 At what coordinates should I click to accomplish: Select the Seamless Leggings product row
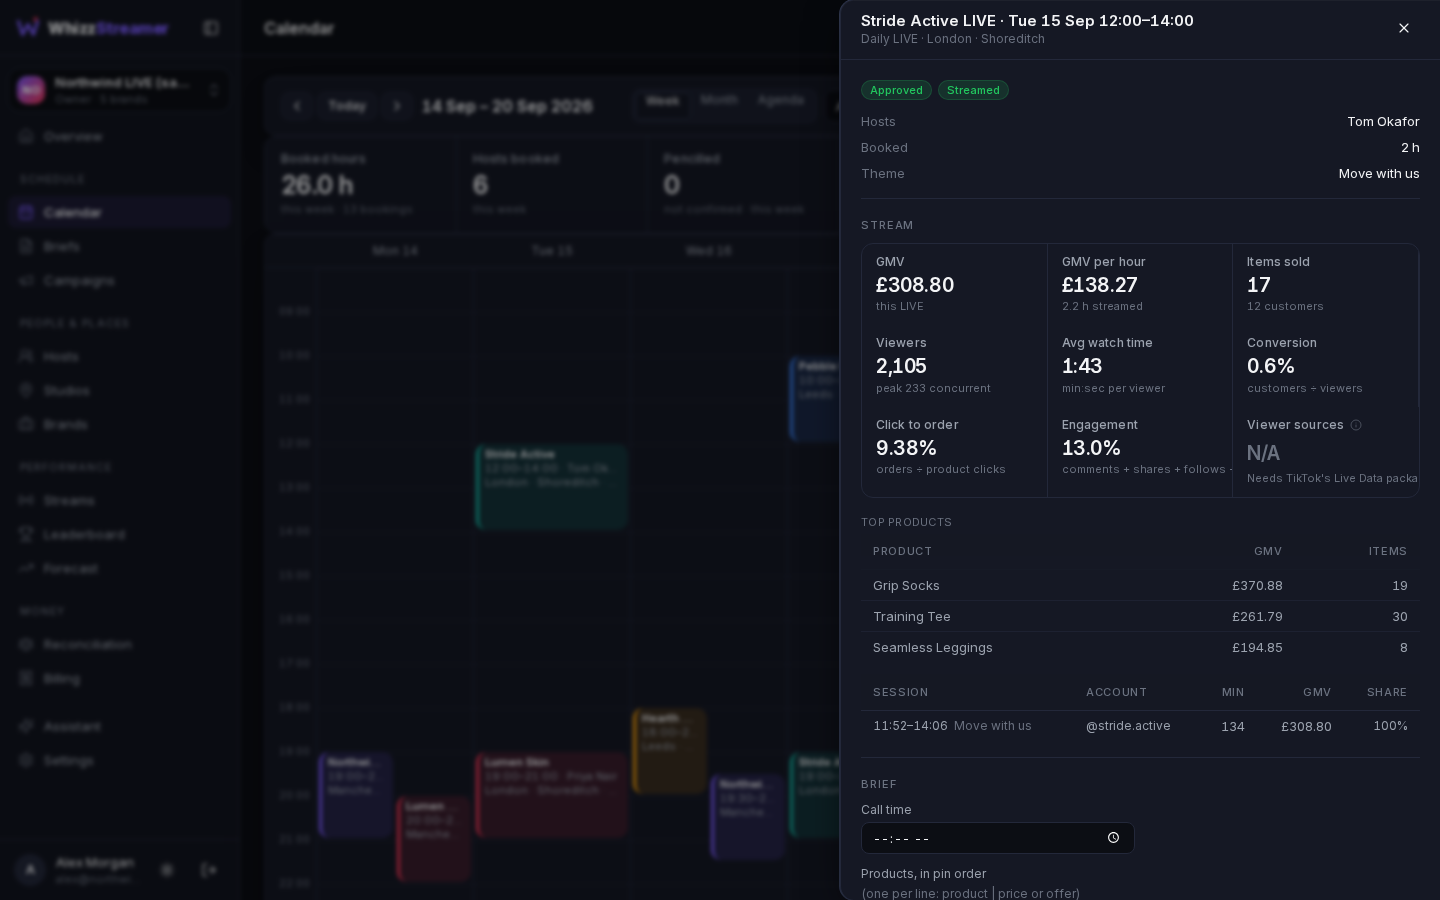click(x=1140, y=648)
